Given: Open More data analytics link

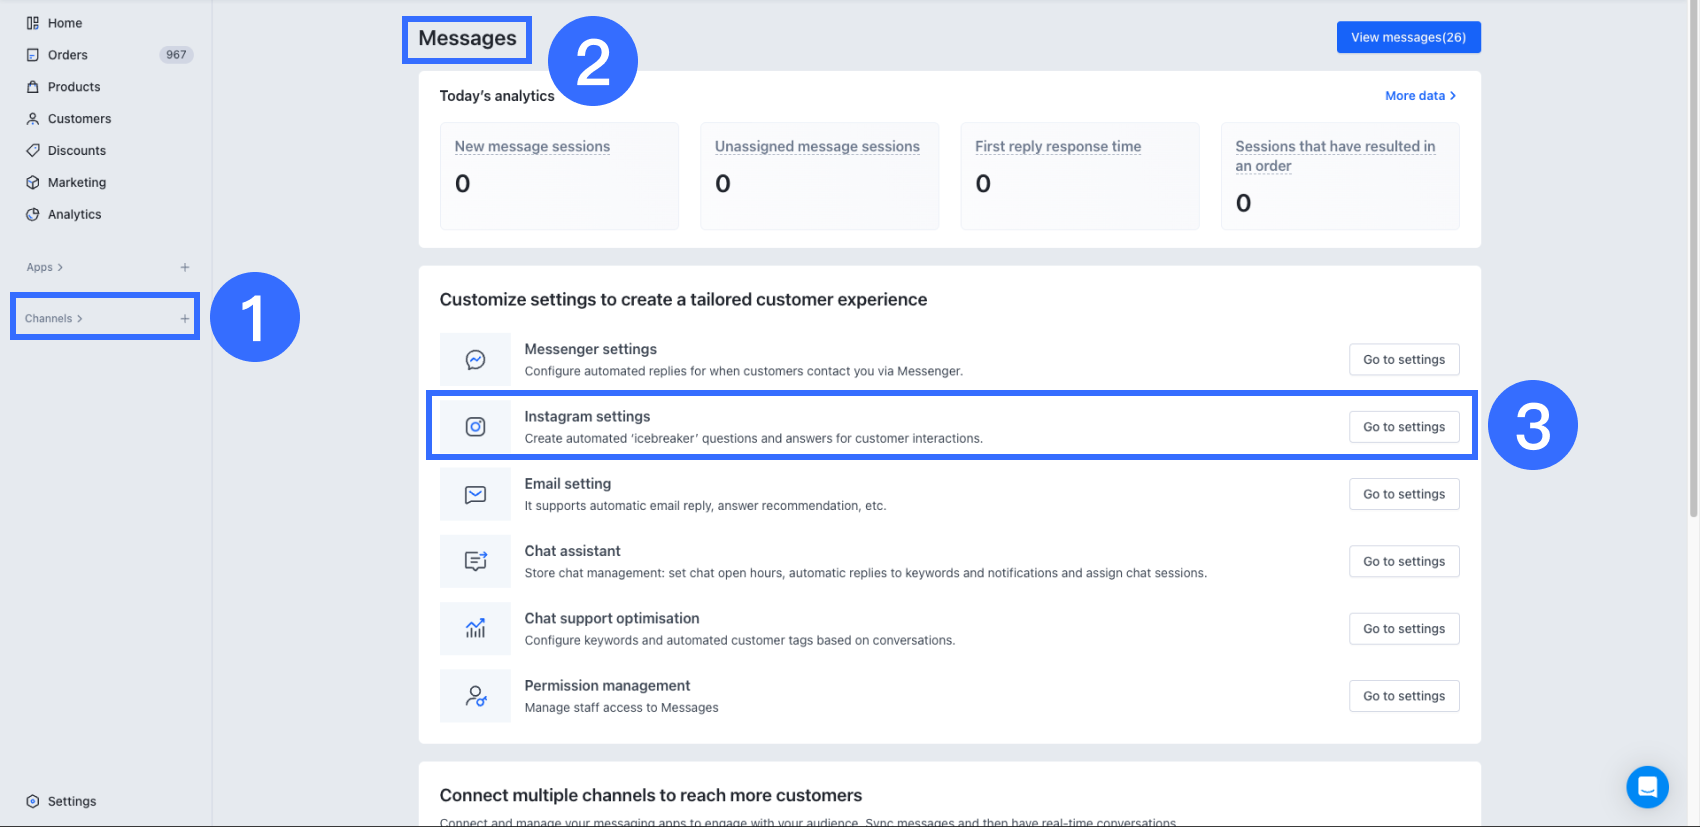Looking at the screenshot, I should click(x=1420, y=96).
